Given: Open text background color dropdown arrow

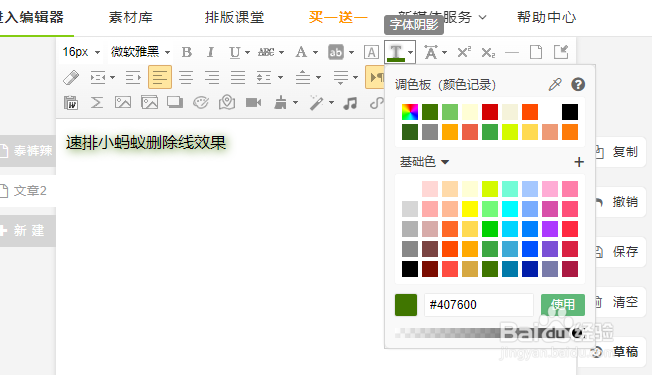Looking at the screenshot, I should point(351,52).
